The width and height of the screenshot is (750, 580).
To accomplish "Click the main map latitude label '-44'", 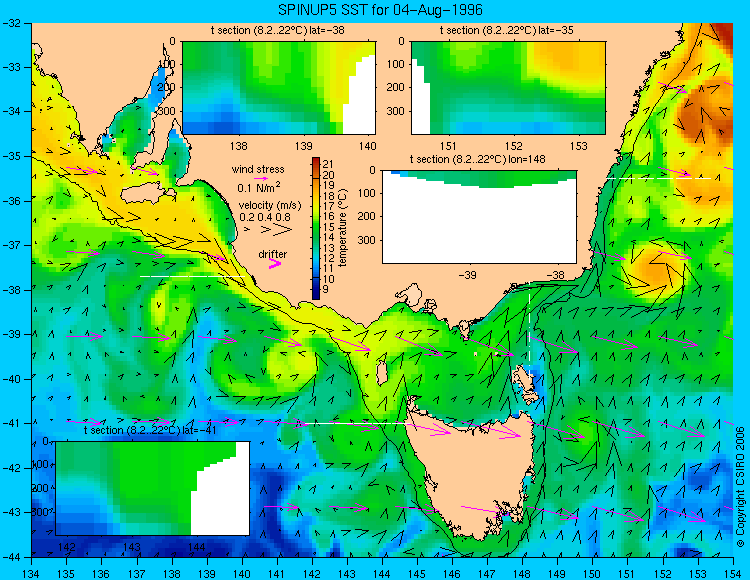I will point(11,557).
